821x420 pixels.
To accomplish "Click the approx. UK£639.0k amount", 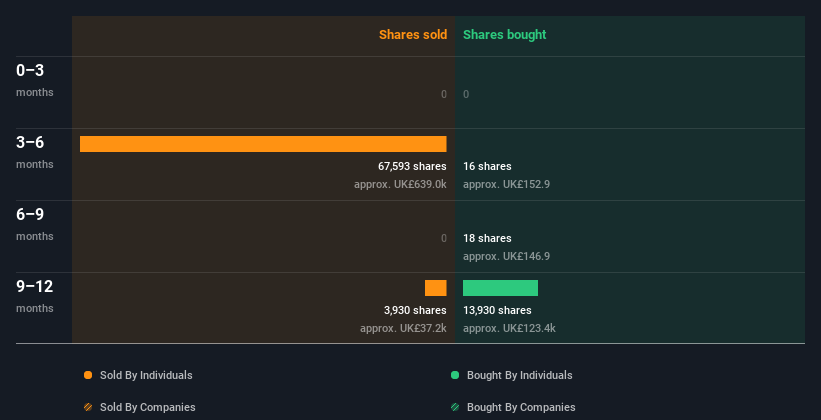I will pos(400,184).
